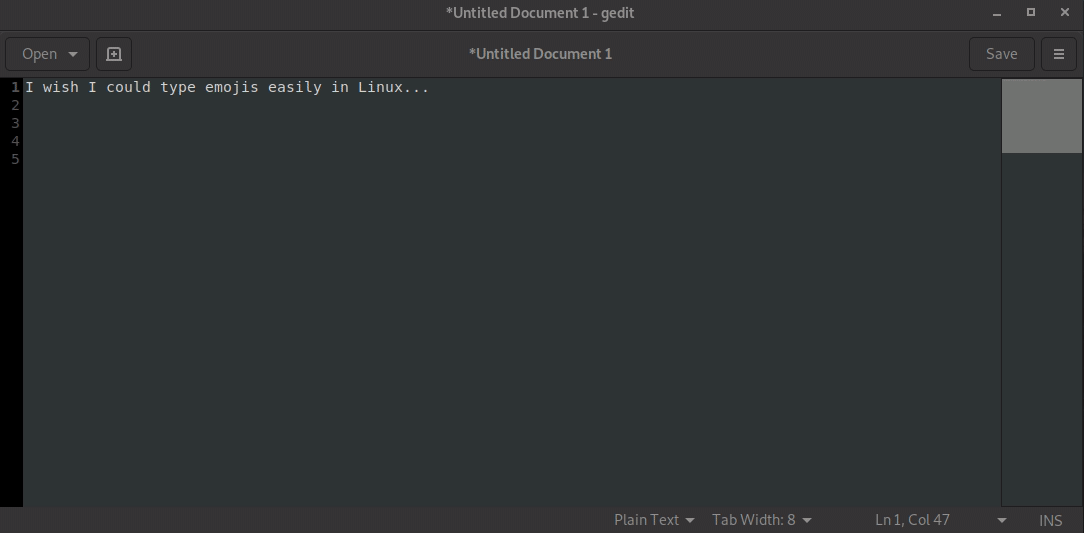Click the "*Untitled Document 1" header title

tap(540, 54)
